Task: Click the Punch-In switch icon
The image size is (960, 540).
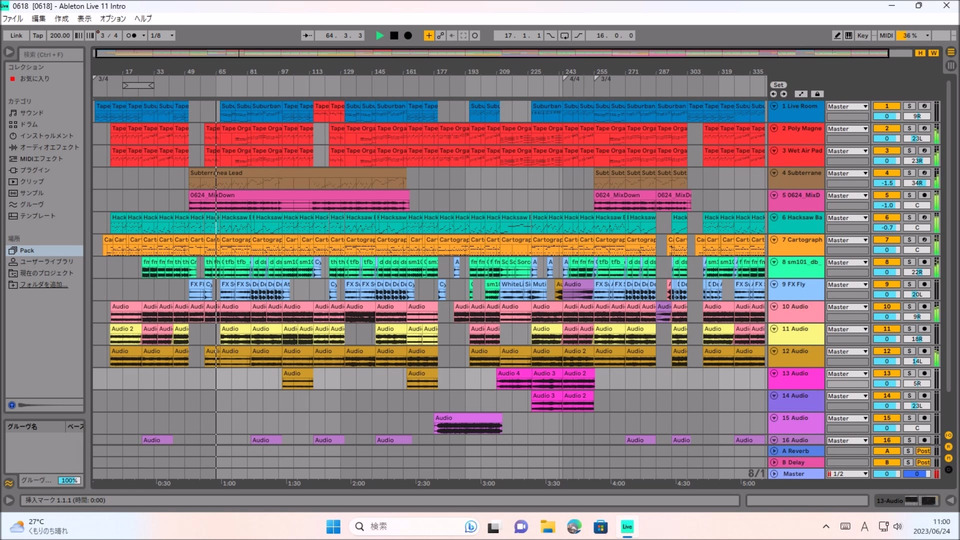Action: 551,36
